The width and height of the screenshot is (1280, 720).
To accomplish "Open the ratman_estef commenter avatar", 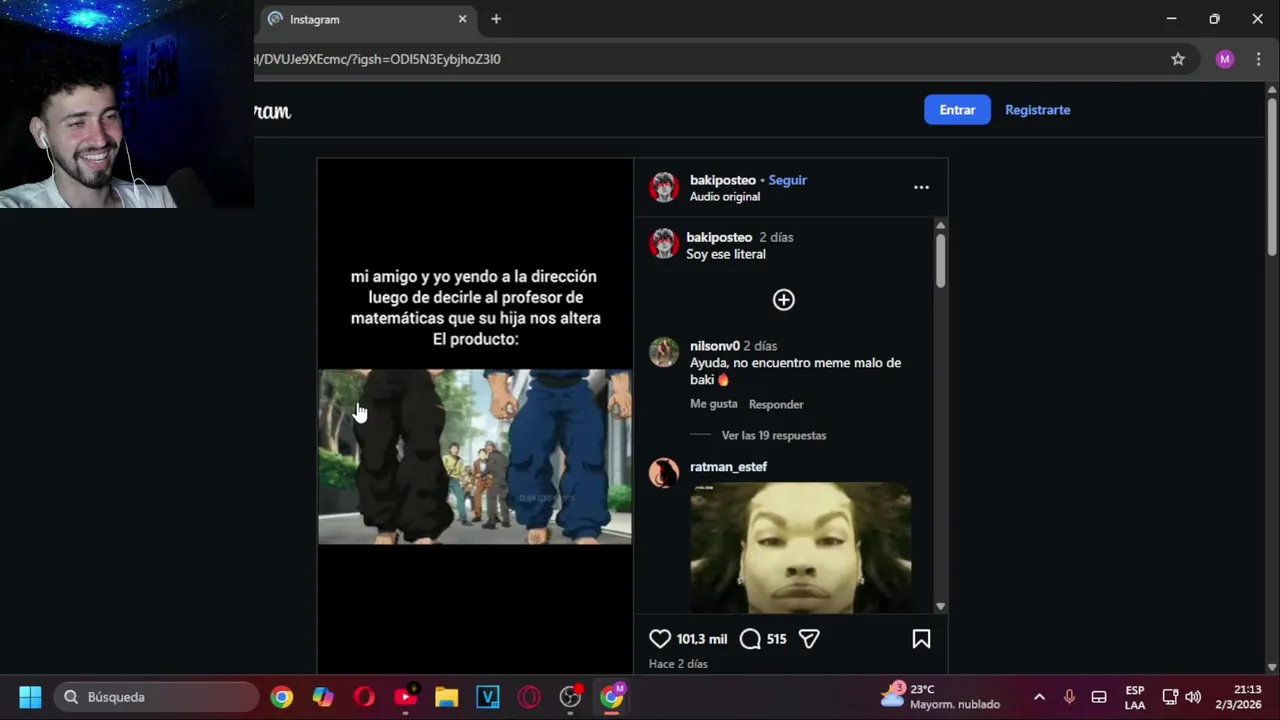I will (664, 473).
